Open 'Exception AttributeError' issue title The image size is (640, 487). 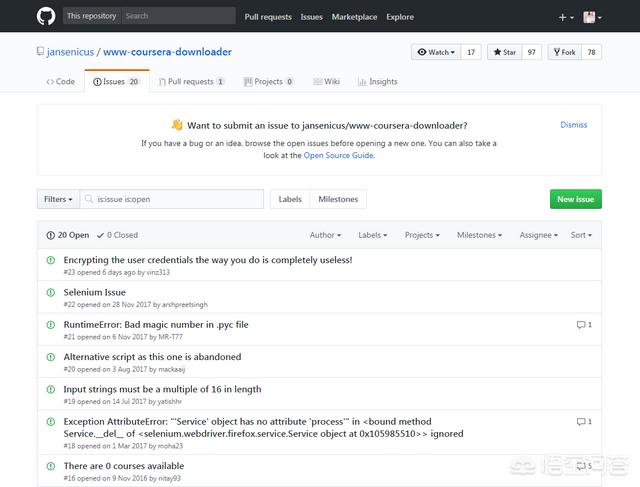(263, 427)
